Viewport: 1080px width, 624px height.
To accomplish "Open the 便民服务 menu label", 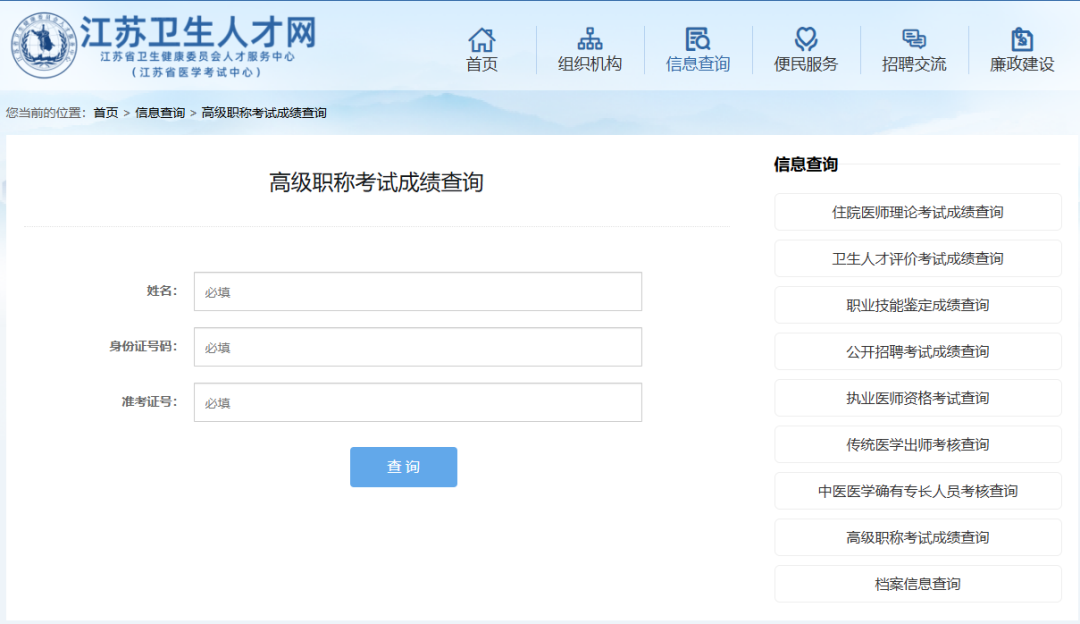I will point(806,64).
